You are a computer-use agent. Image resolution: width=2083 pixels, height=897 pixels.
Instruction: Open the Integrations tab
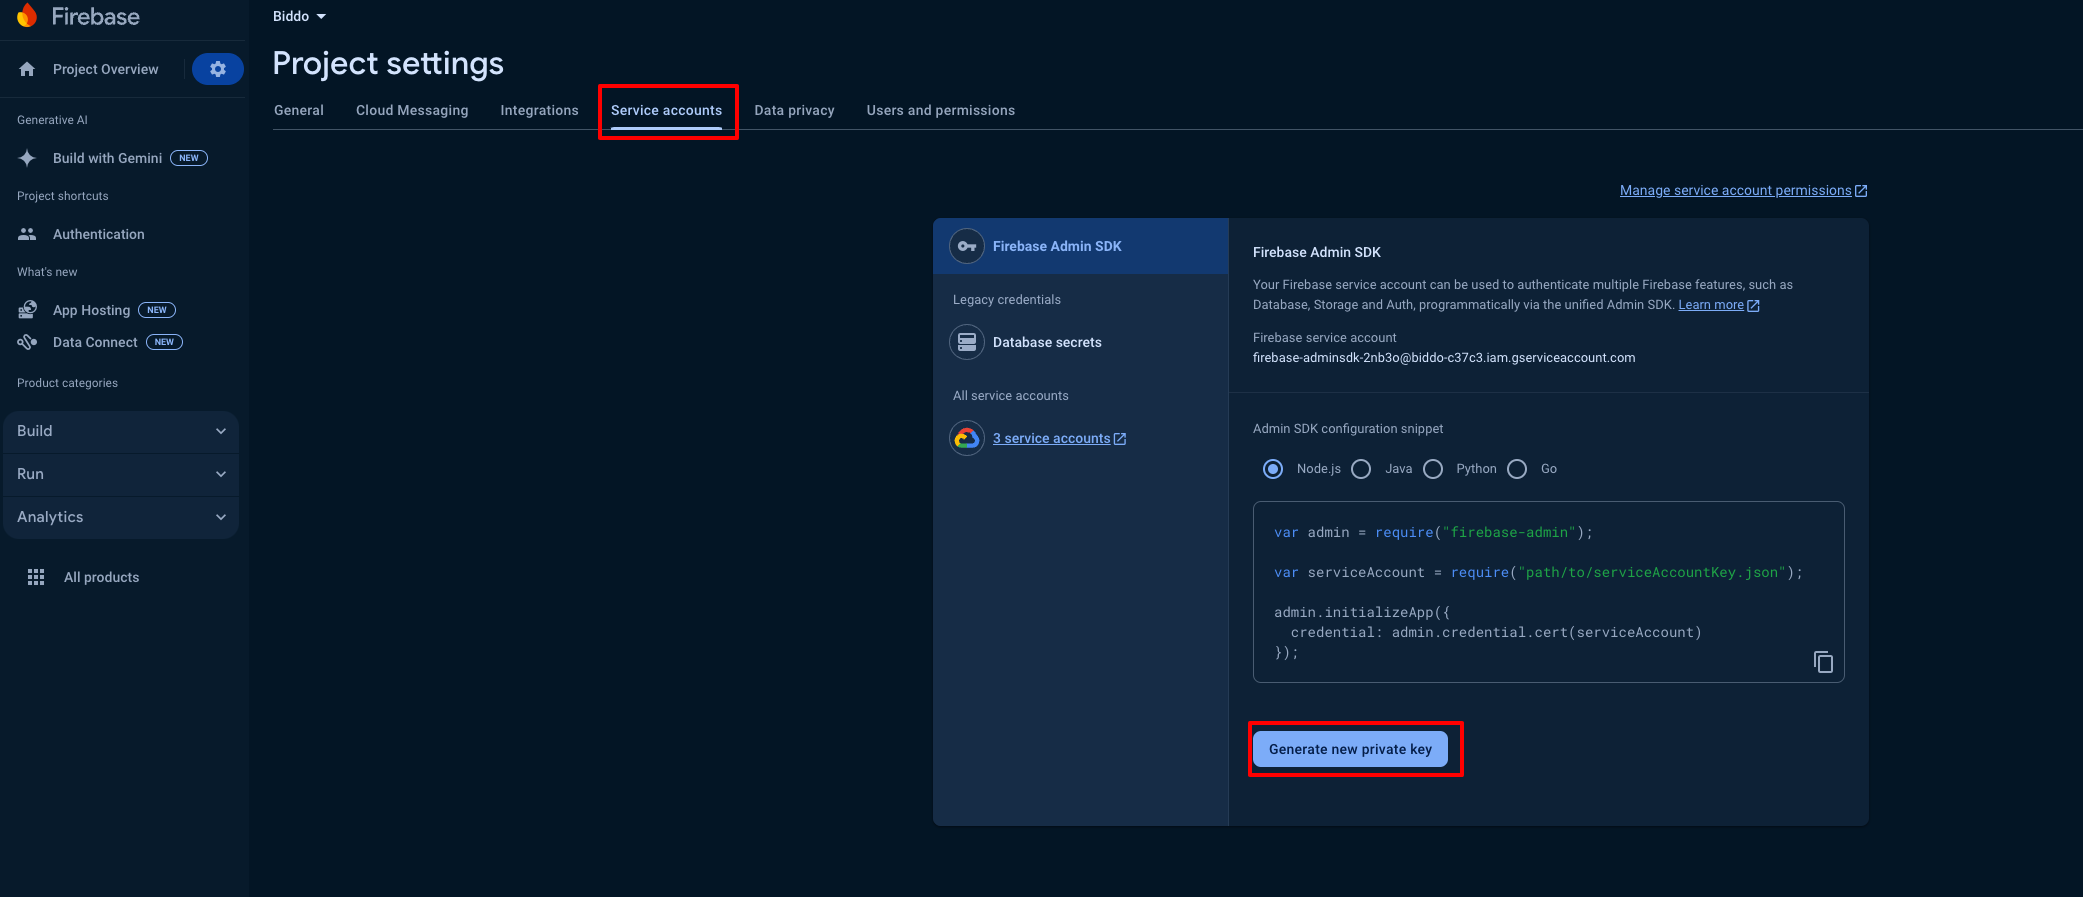coord(539,110)
